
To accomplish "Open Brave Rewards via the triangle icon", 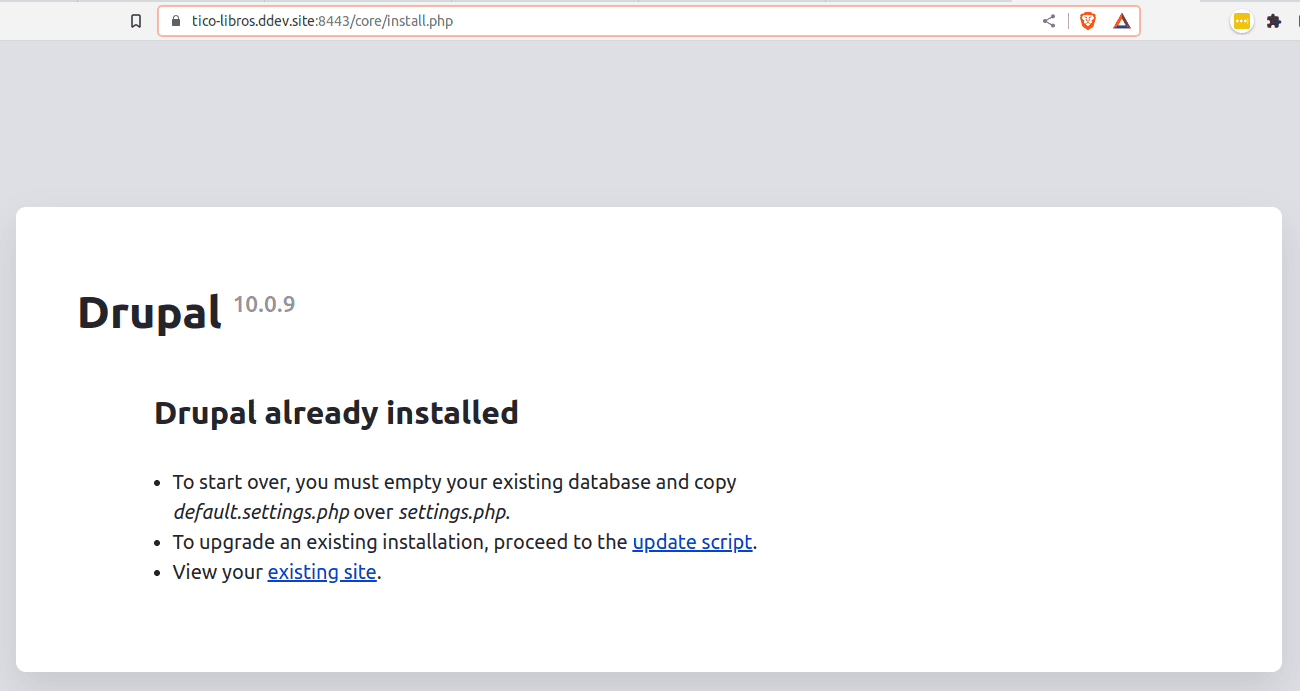I will point(1121,20).
